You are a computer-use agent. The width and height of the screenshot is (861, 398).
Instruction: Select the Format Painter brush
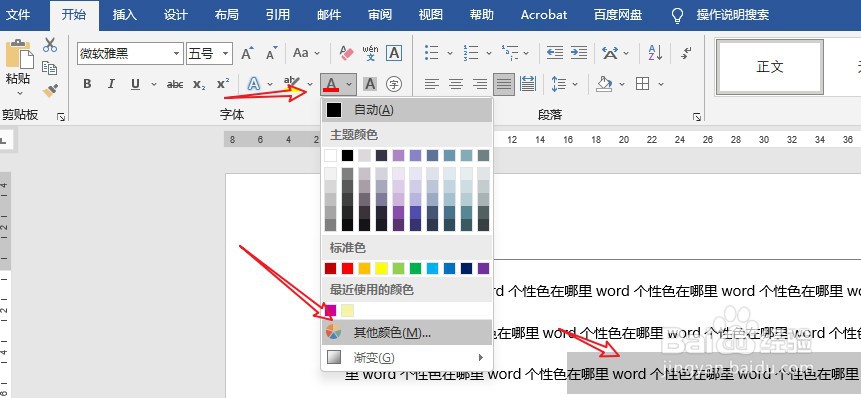tap(50, 91)
